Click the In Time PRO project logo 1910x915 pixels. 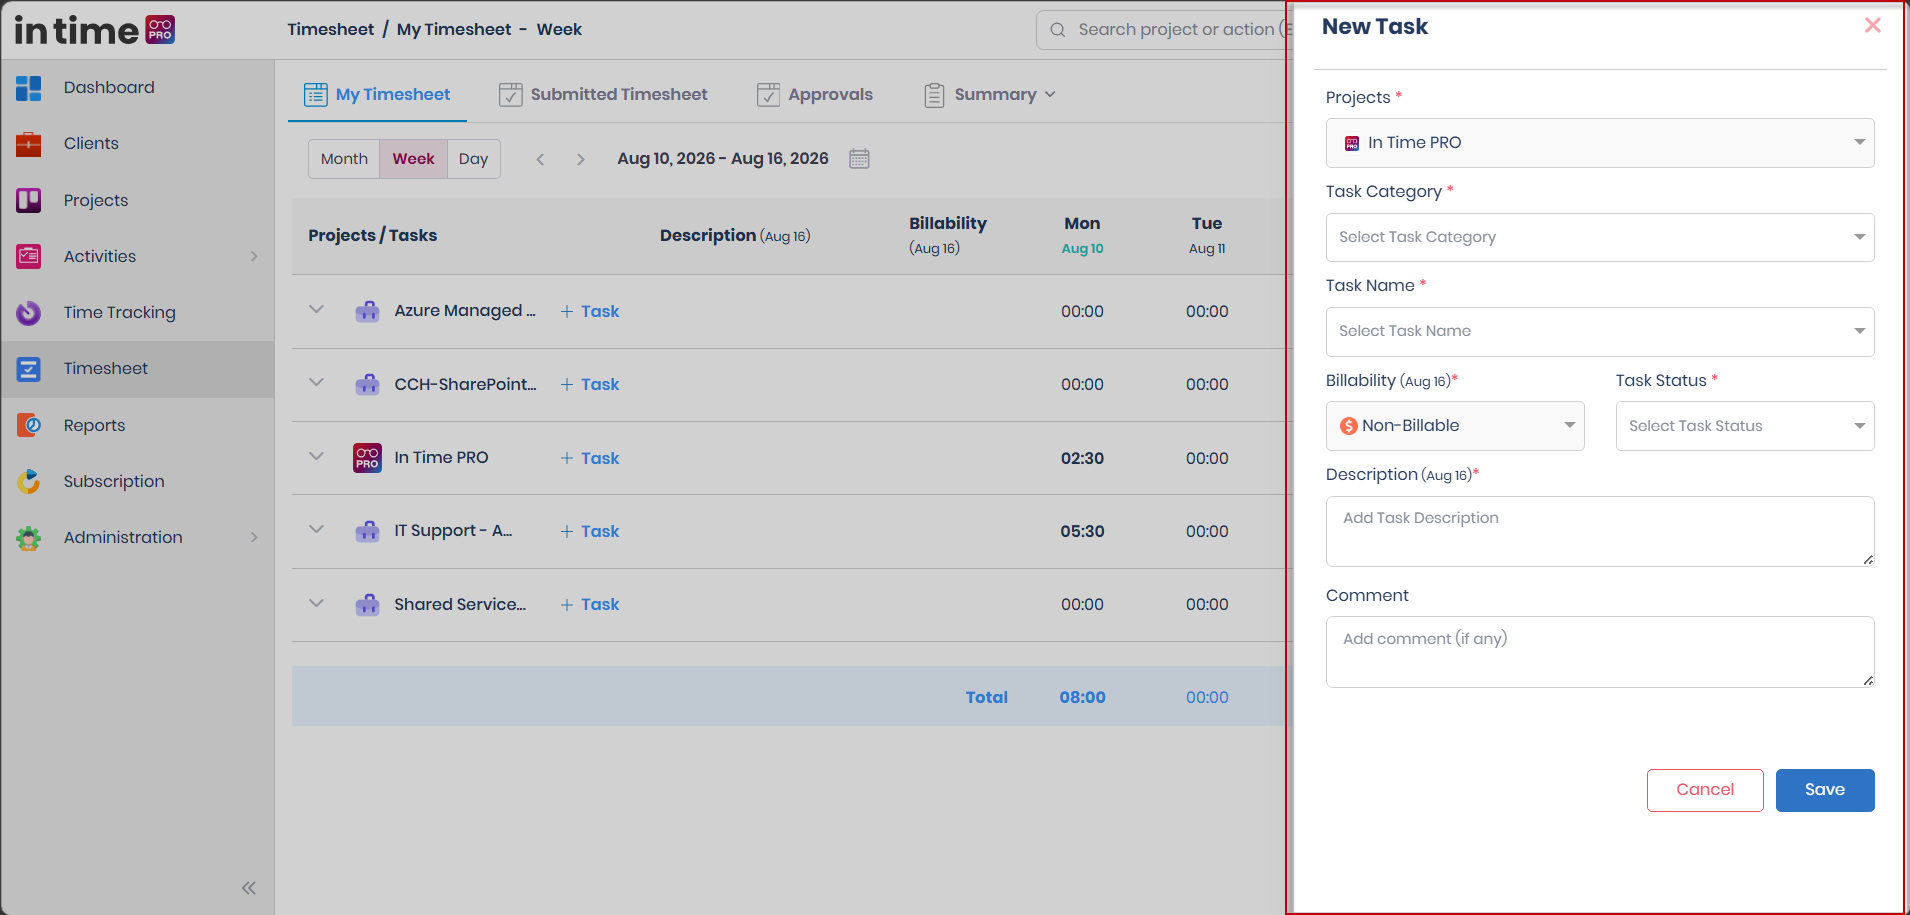[x=367, y=458]
